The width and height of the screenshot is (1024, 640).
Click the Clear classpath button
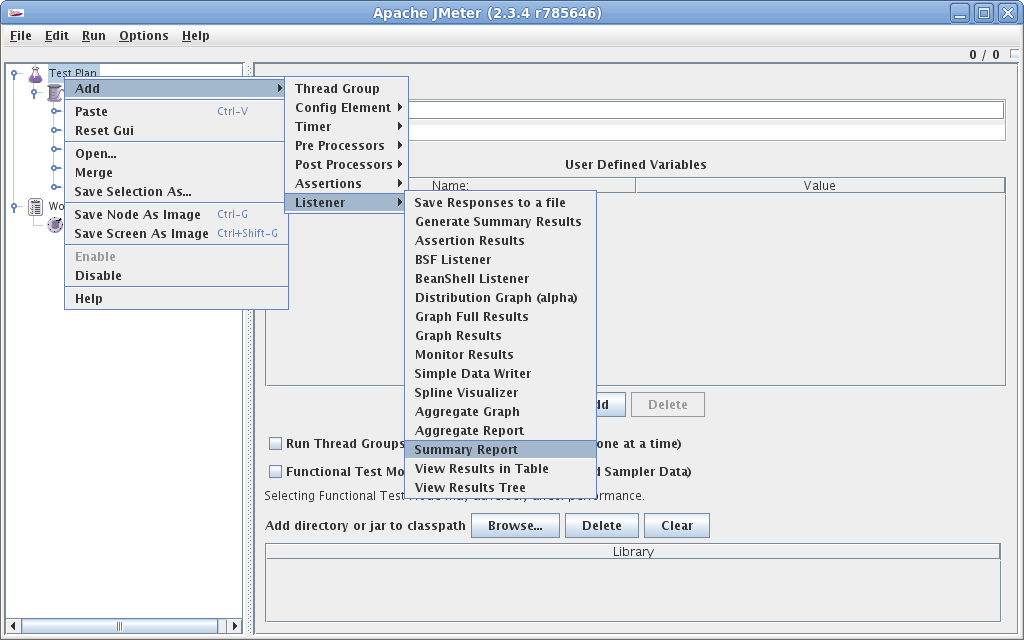[677, 526]
